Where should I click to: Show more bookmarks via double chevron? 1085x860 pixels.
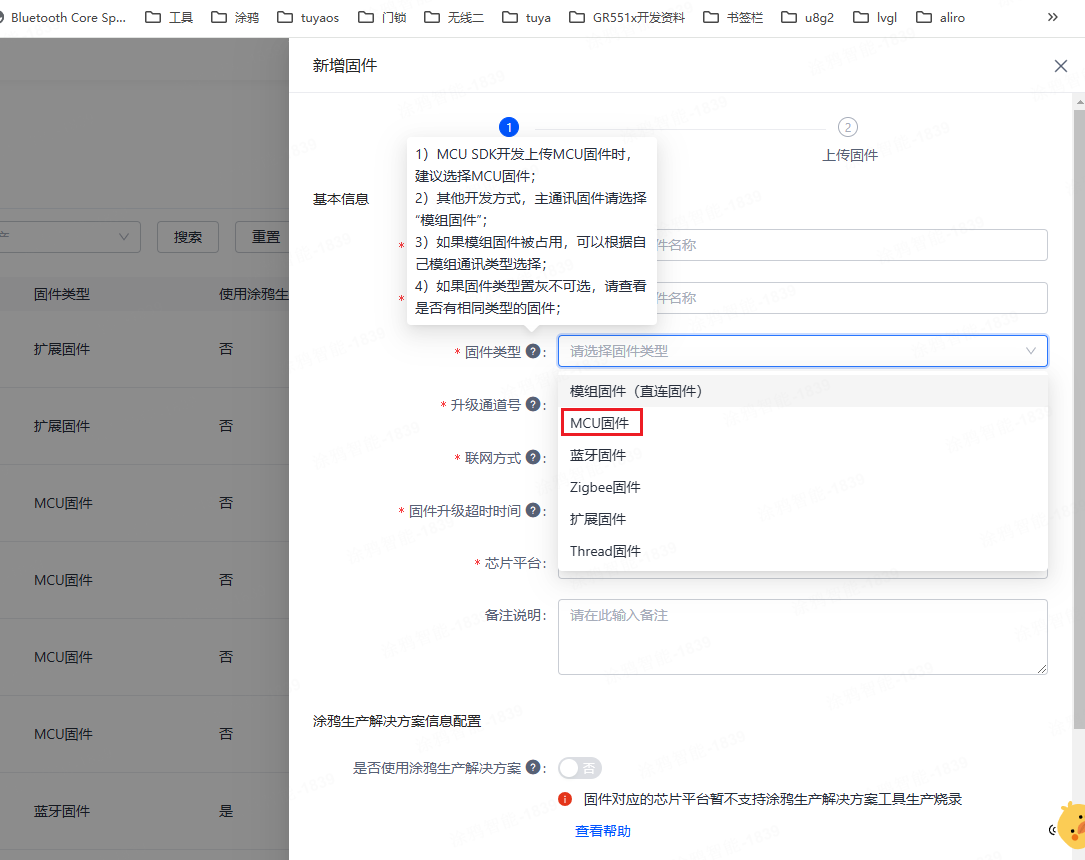(1052, 17)
